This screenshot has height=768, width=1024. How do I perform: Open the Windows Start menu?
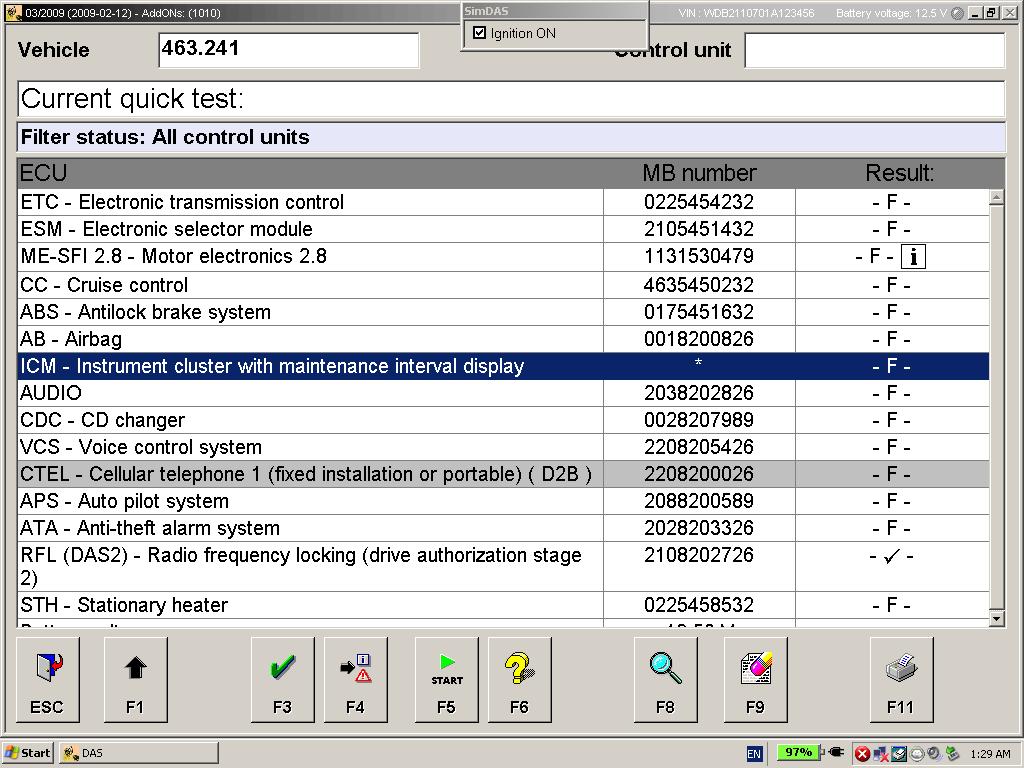pos(28,753)
